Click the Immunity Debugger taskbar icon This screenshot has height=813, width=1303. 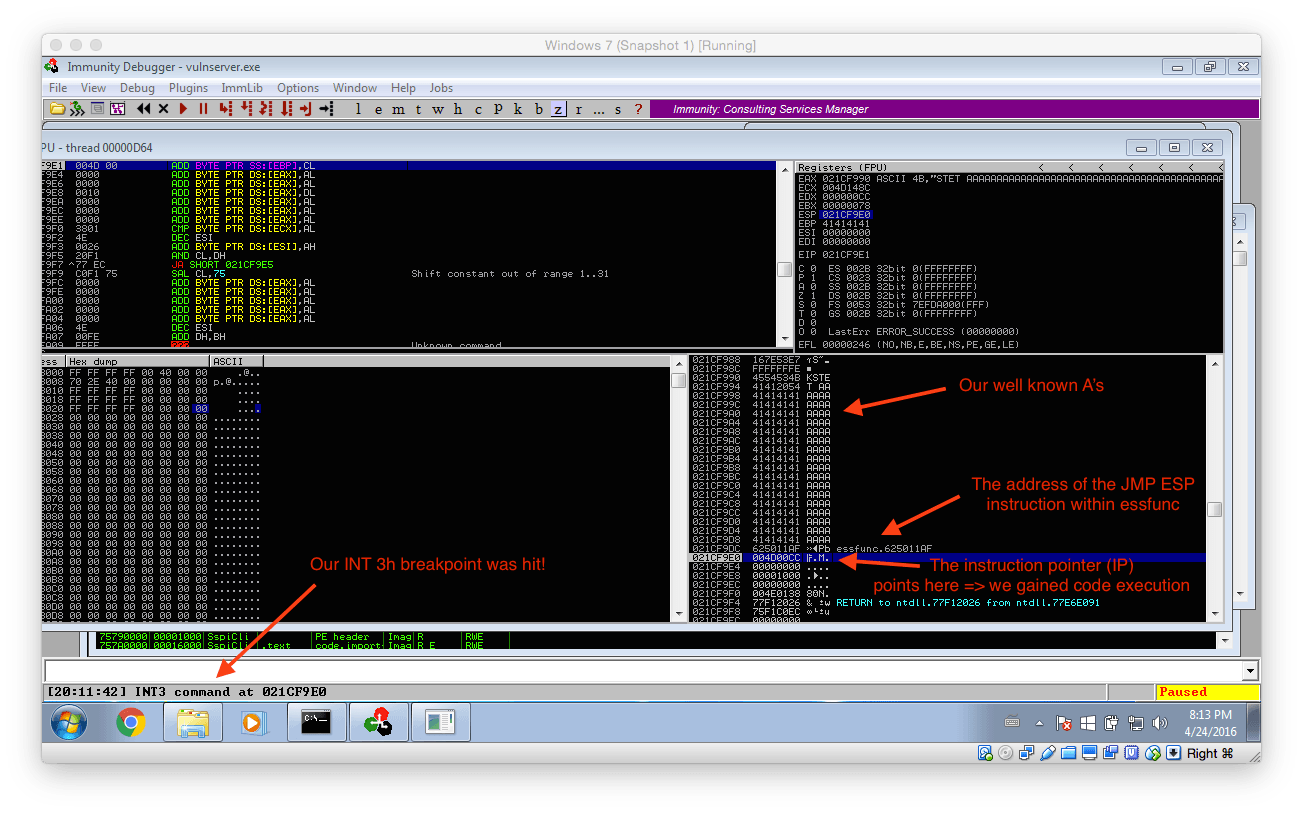(x=377, y=722)
